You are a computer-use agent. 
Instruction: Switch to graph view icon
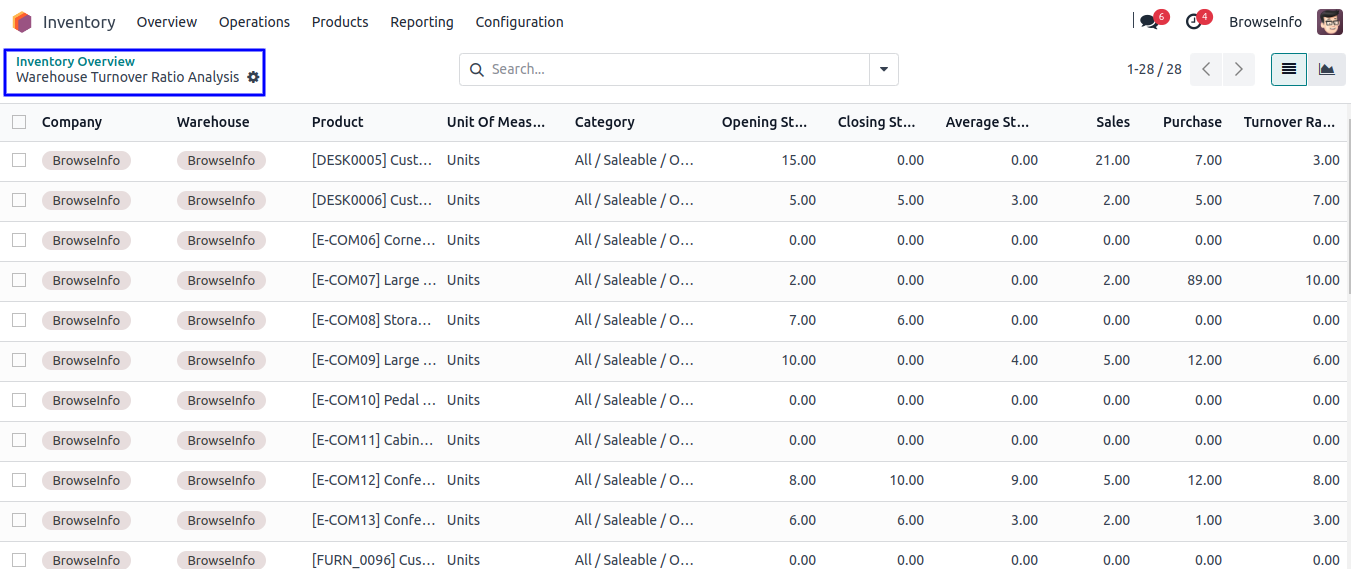point(1326,69)
